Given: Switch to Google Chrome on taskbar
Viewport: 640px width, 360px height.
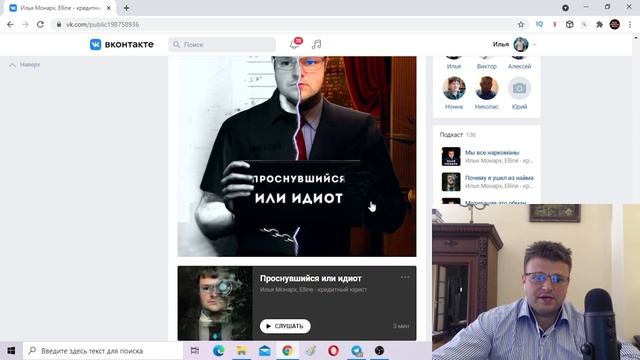Looking at the screenshot, I should [287, 351].
